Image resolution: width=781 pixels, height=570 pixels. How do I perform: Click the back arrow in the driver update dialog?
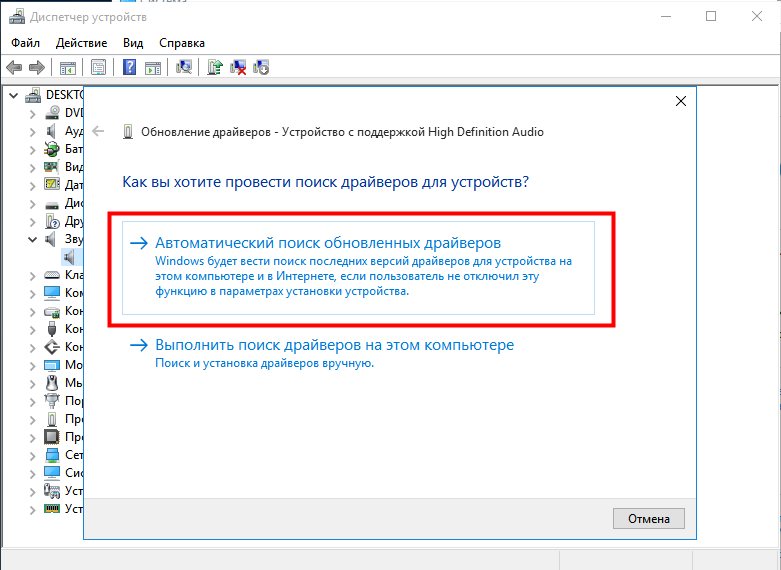tap(98, 131)
